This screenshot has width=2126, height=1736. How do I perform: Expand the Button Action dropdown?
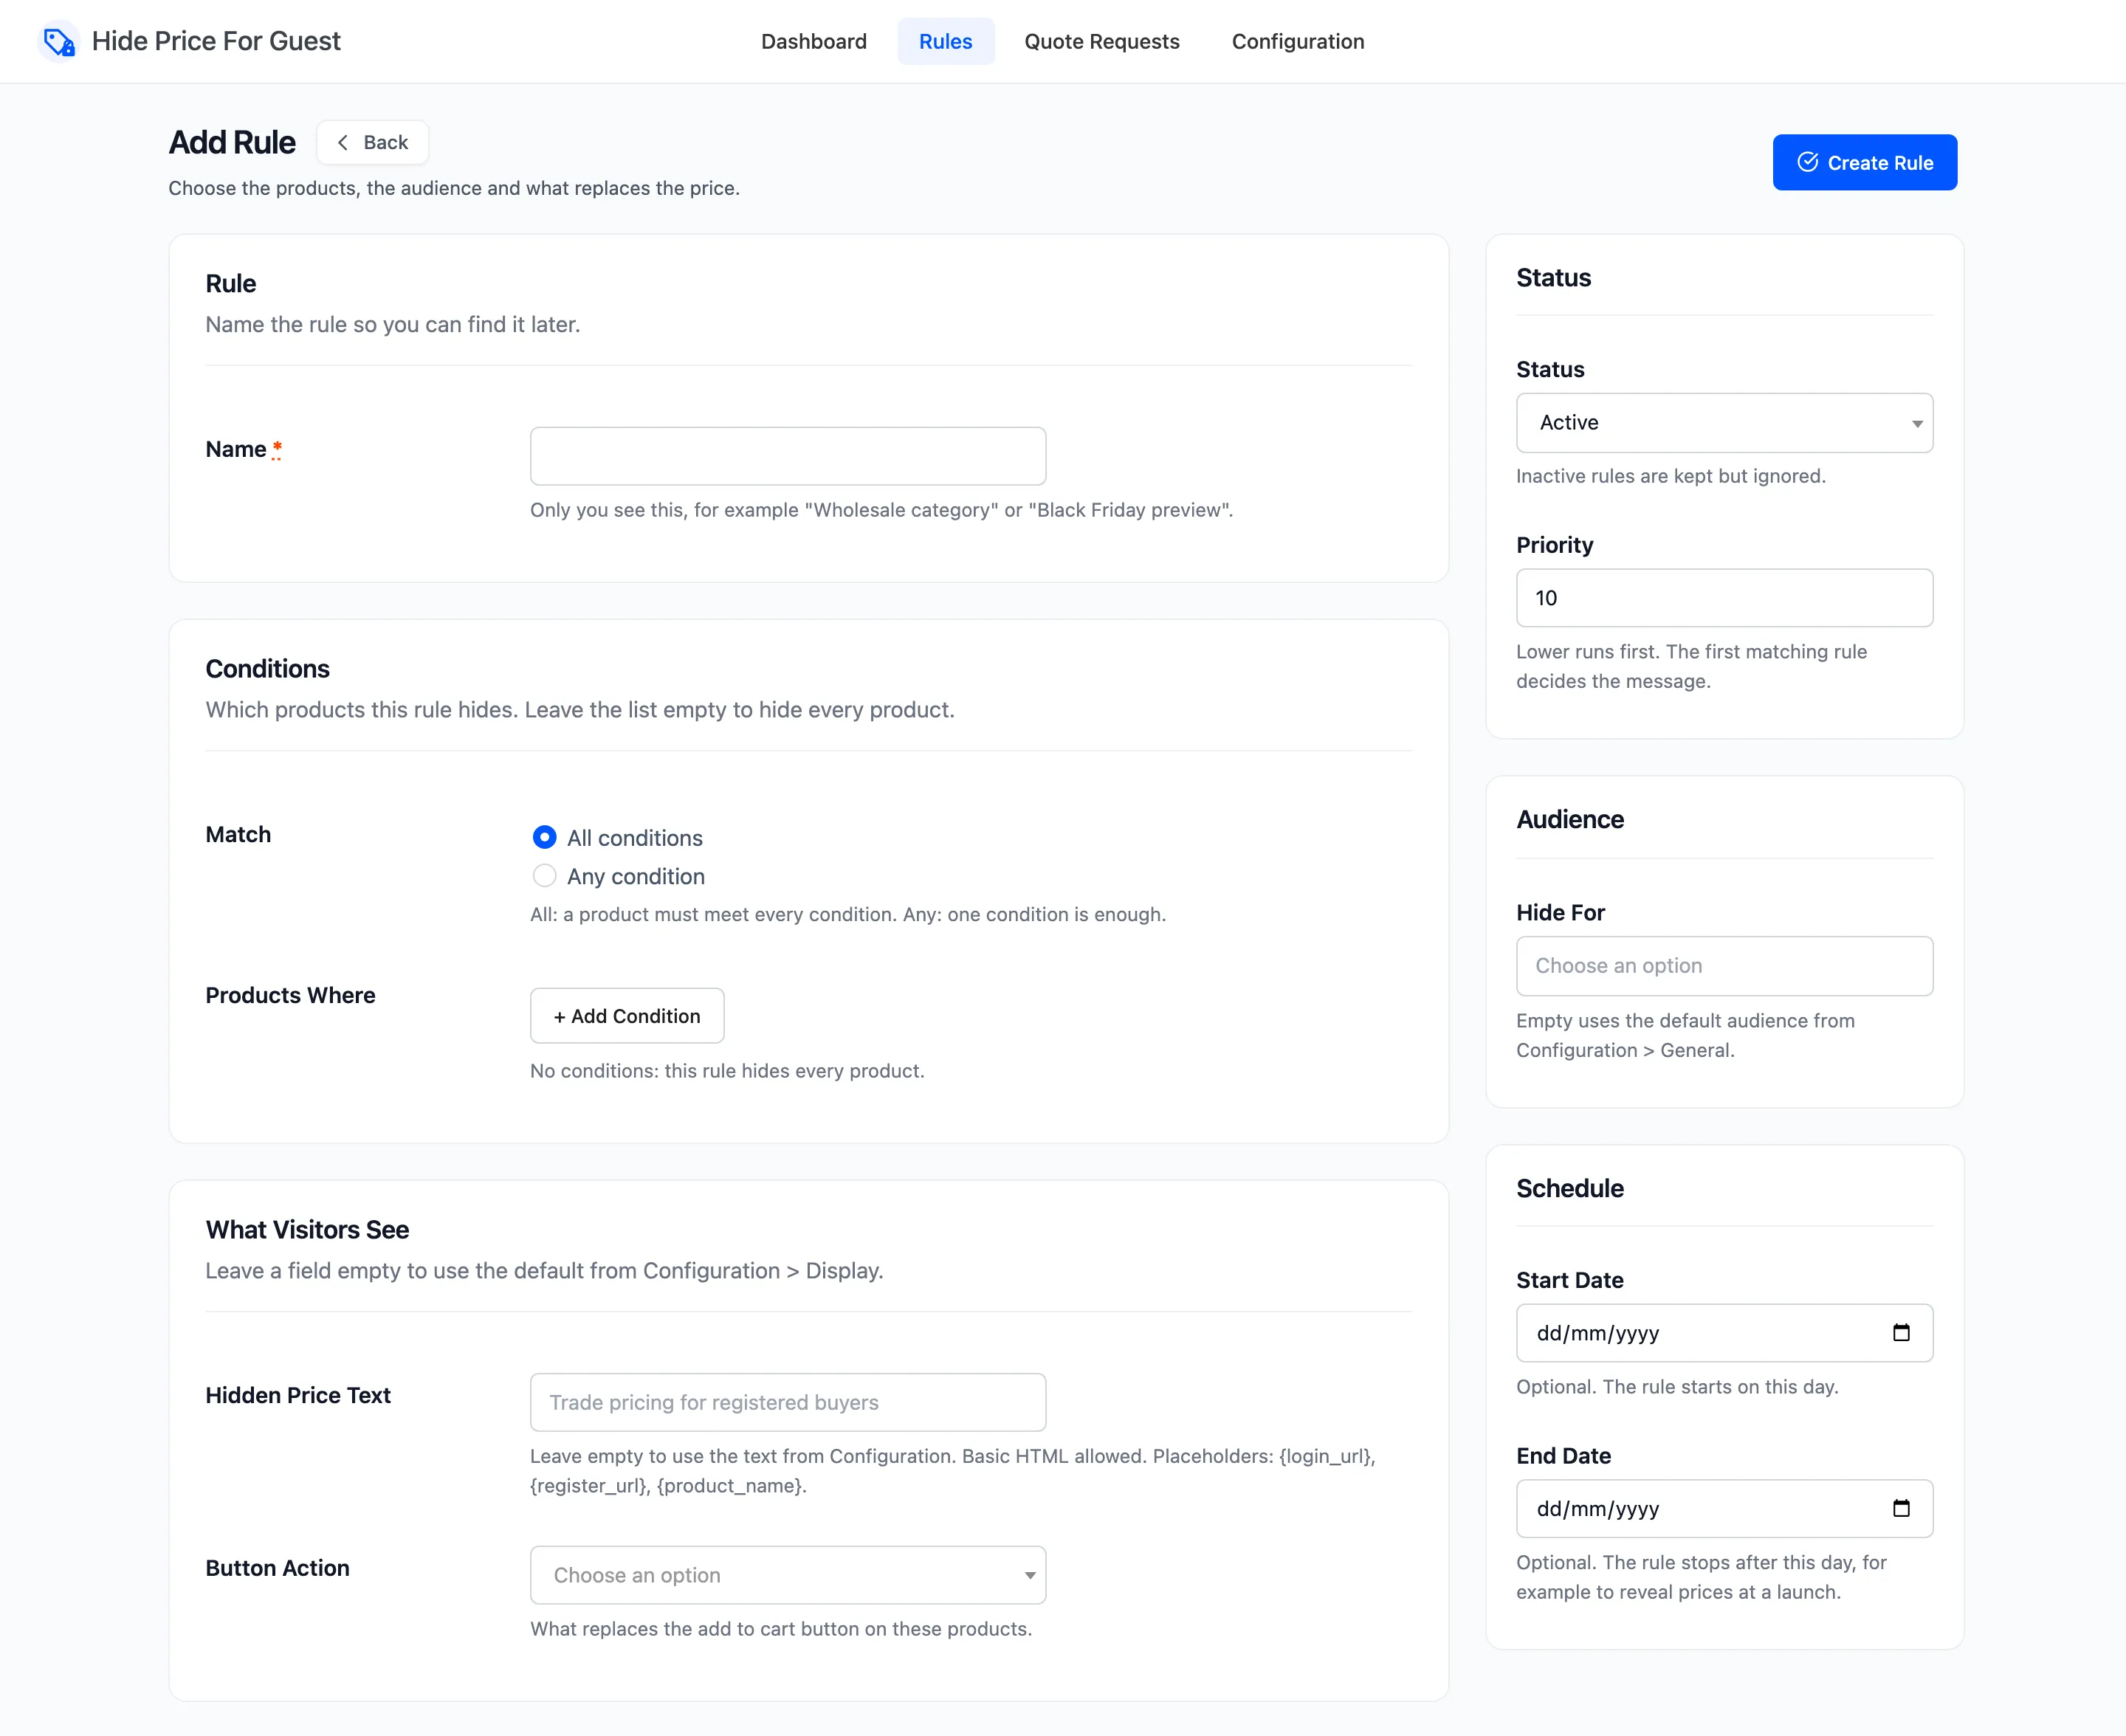click(x=788, y=1575)
